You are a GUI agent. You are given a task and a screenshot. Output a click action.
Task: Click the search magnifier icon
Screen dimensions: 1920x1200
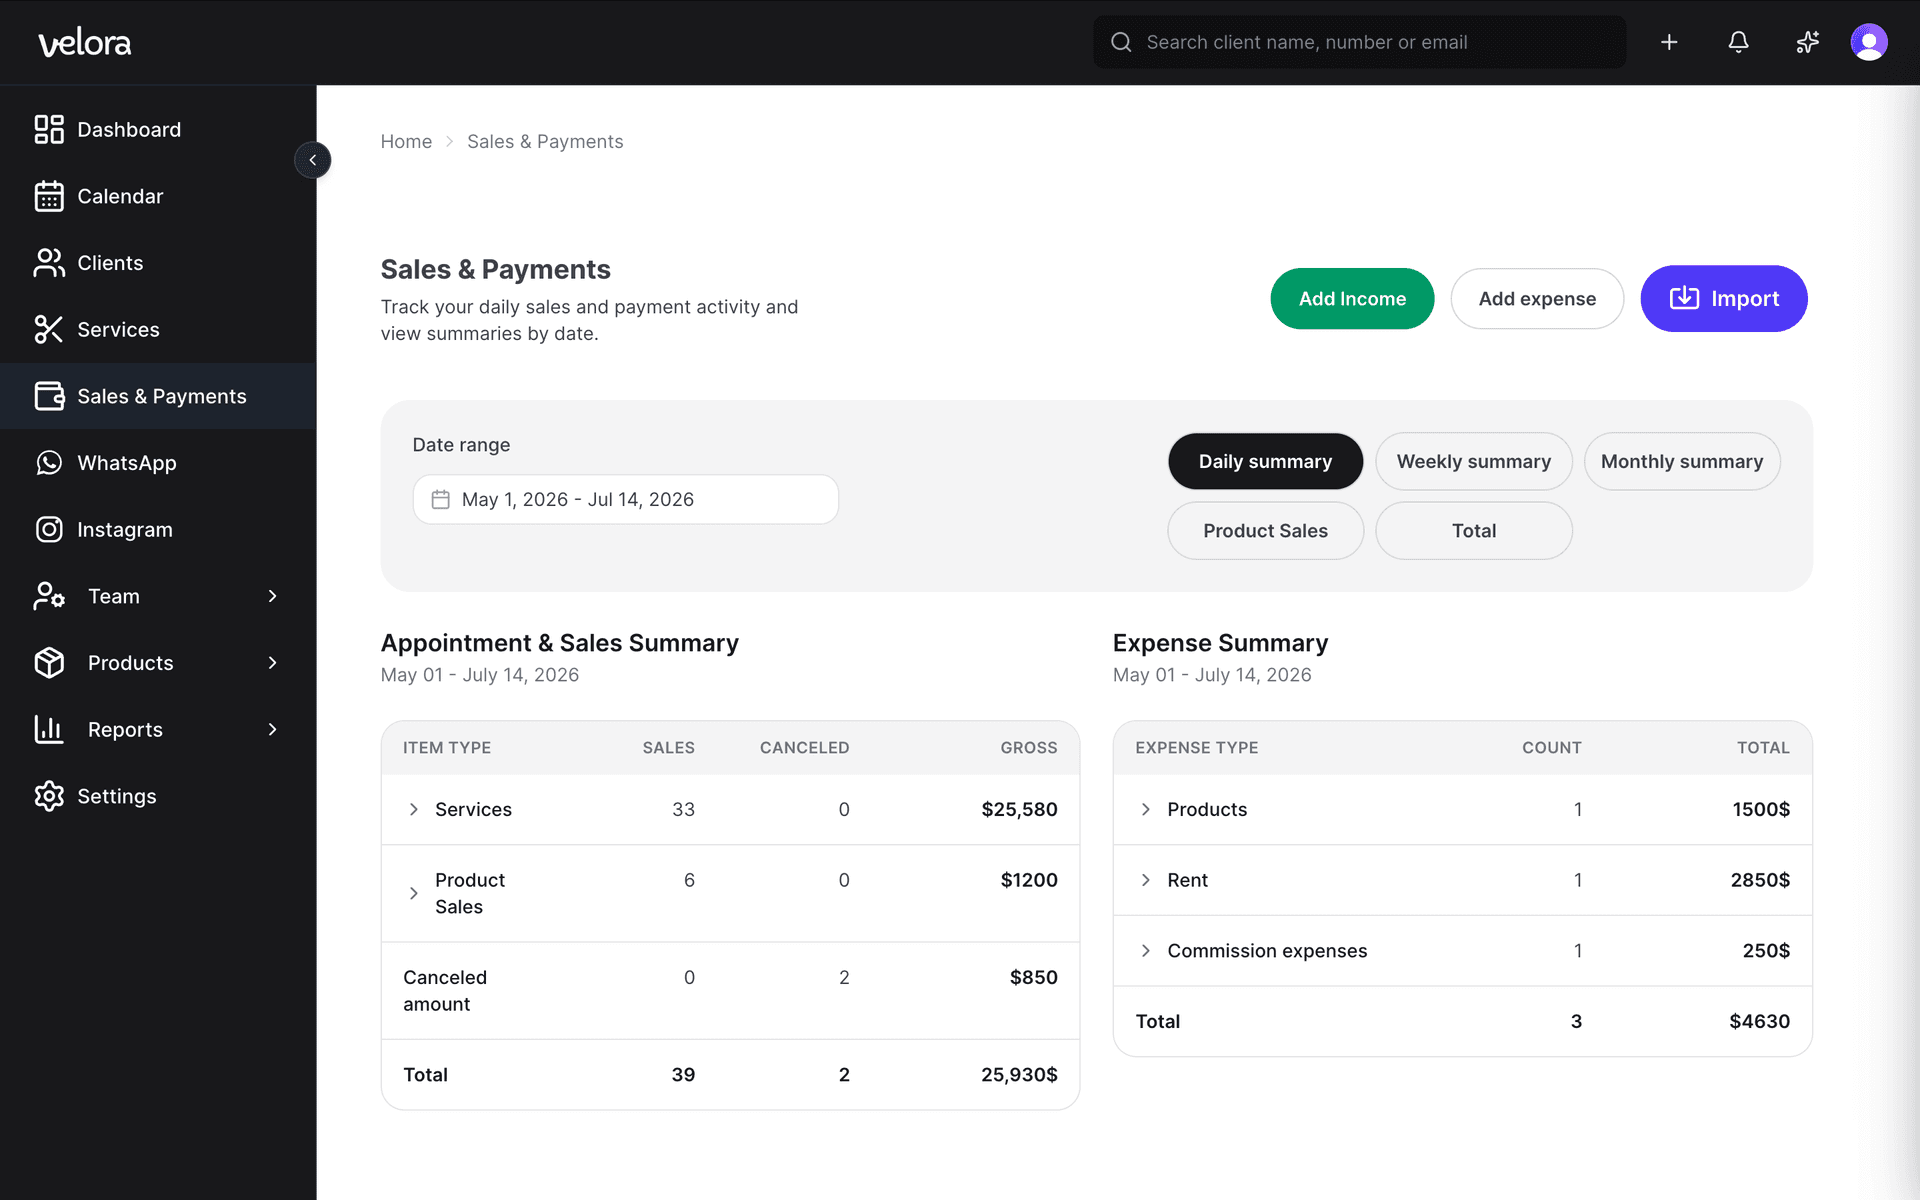click(x=1121, y=42)
